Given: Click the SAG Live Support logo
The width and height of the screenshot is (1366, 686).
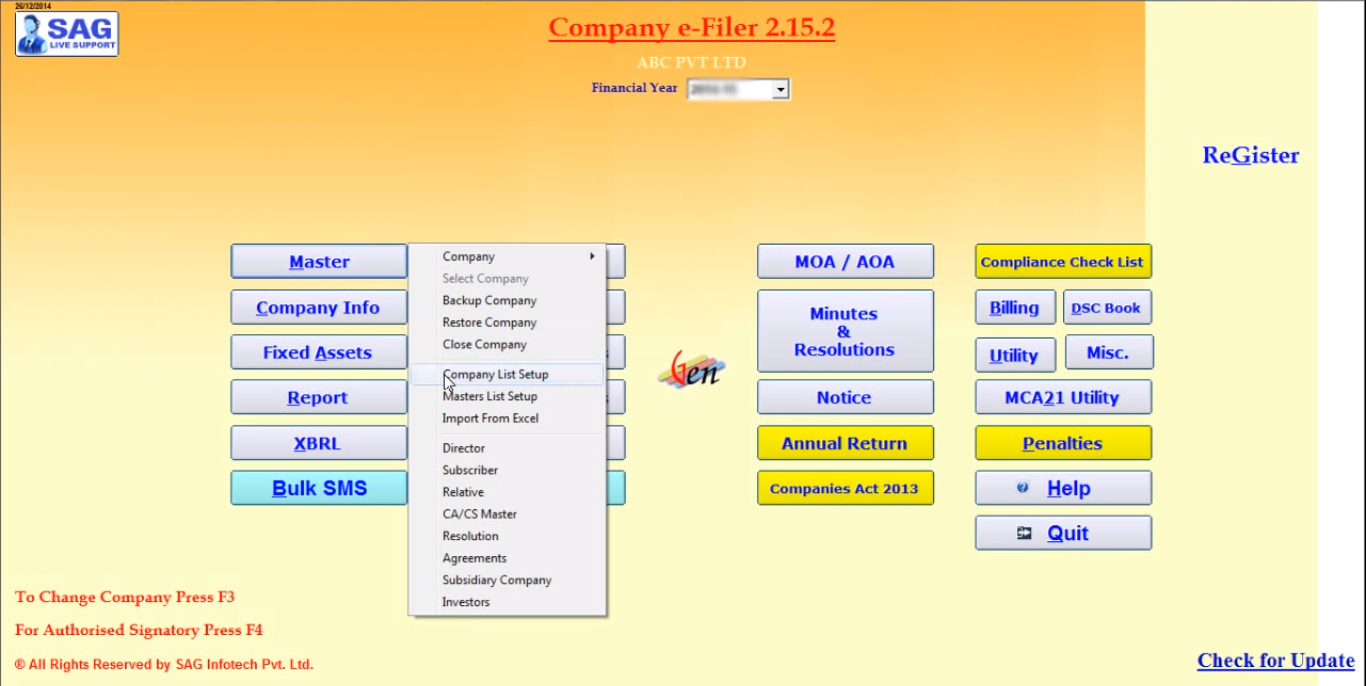Looking at the screenshot, I should 67,33.
